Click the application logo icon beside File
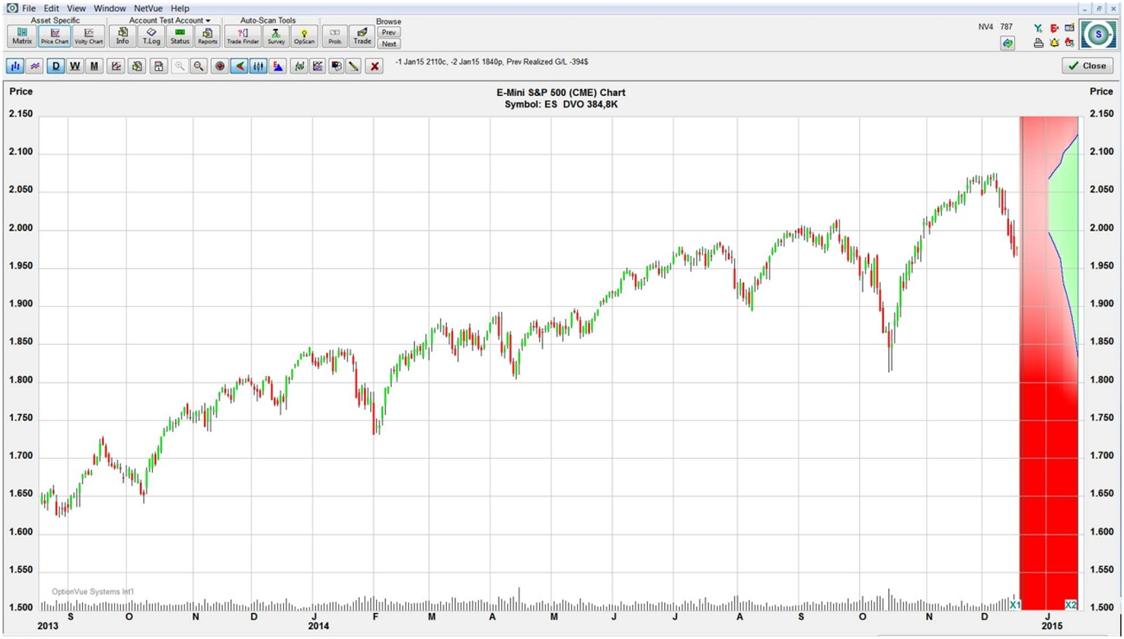Image resolution: width=1124 pixels, height=639 pixels. pyautogui.click(x=11, y=8)
